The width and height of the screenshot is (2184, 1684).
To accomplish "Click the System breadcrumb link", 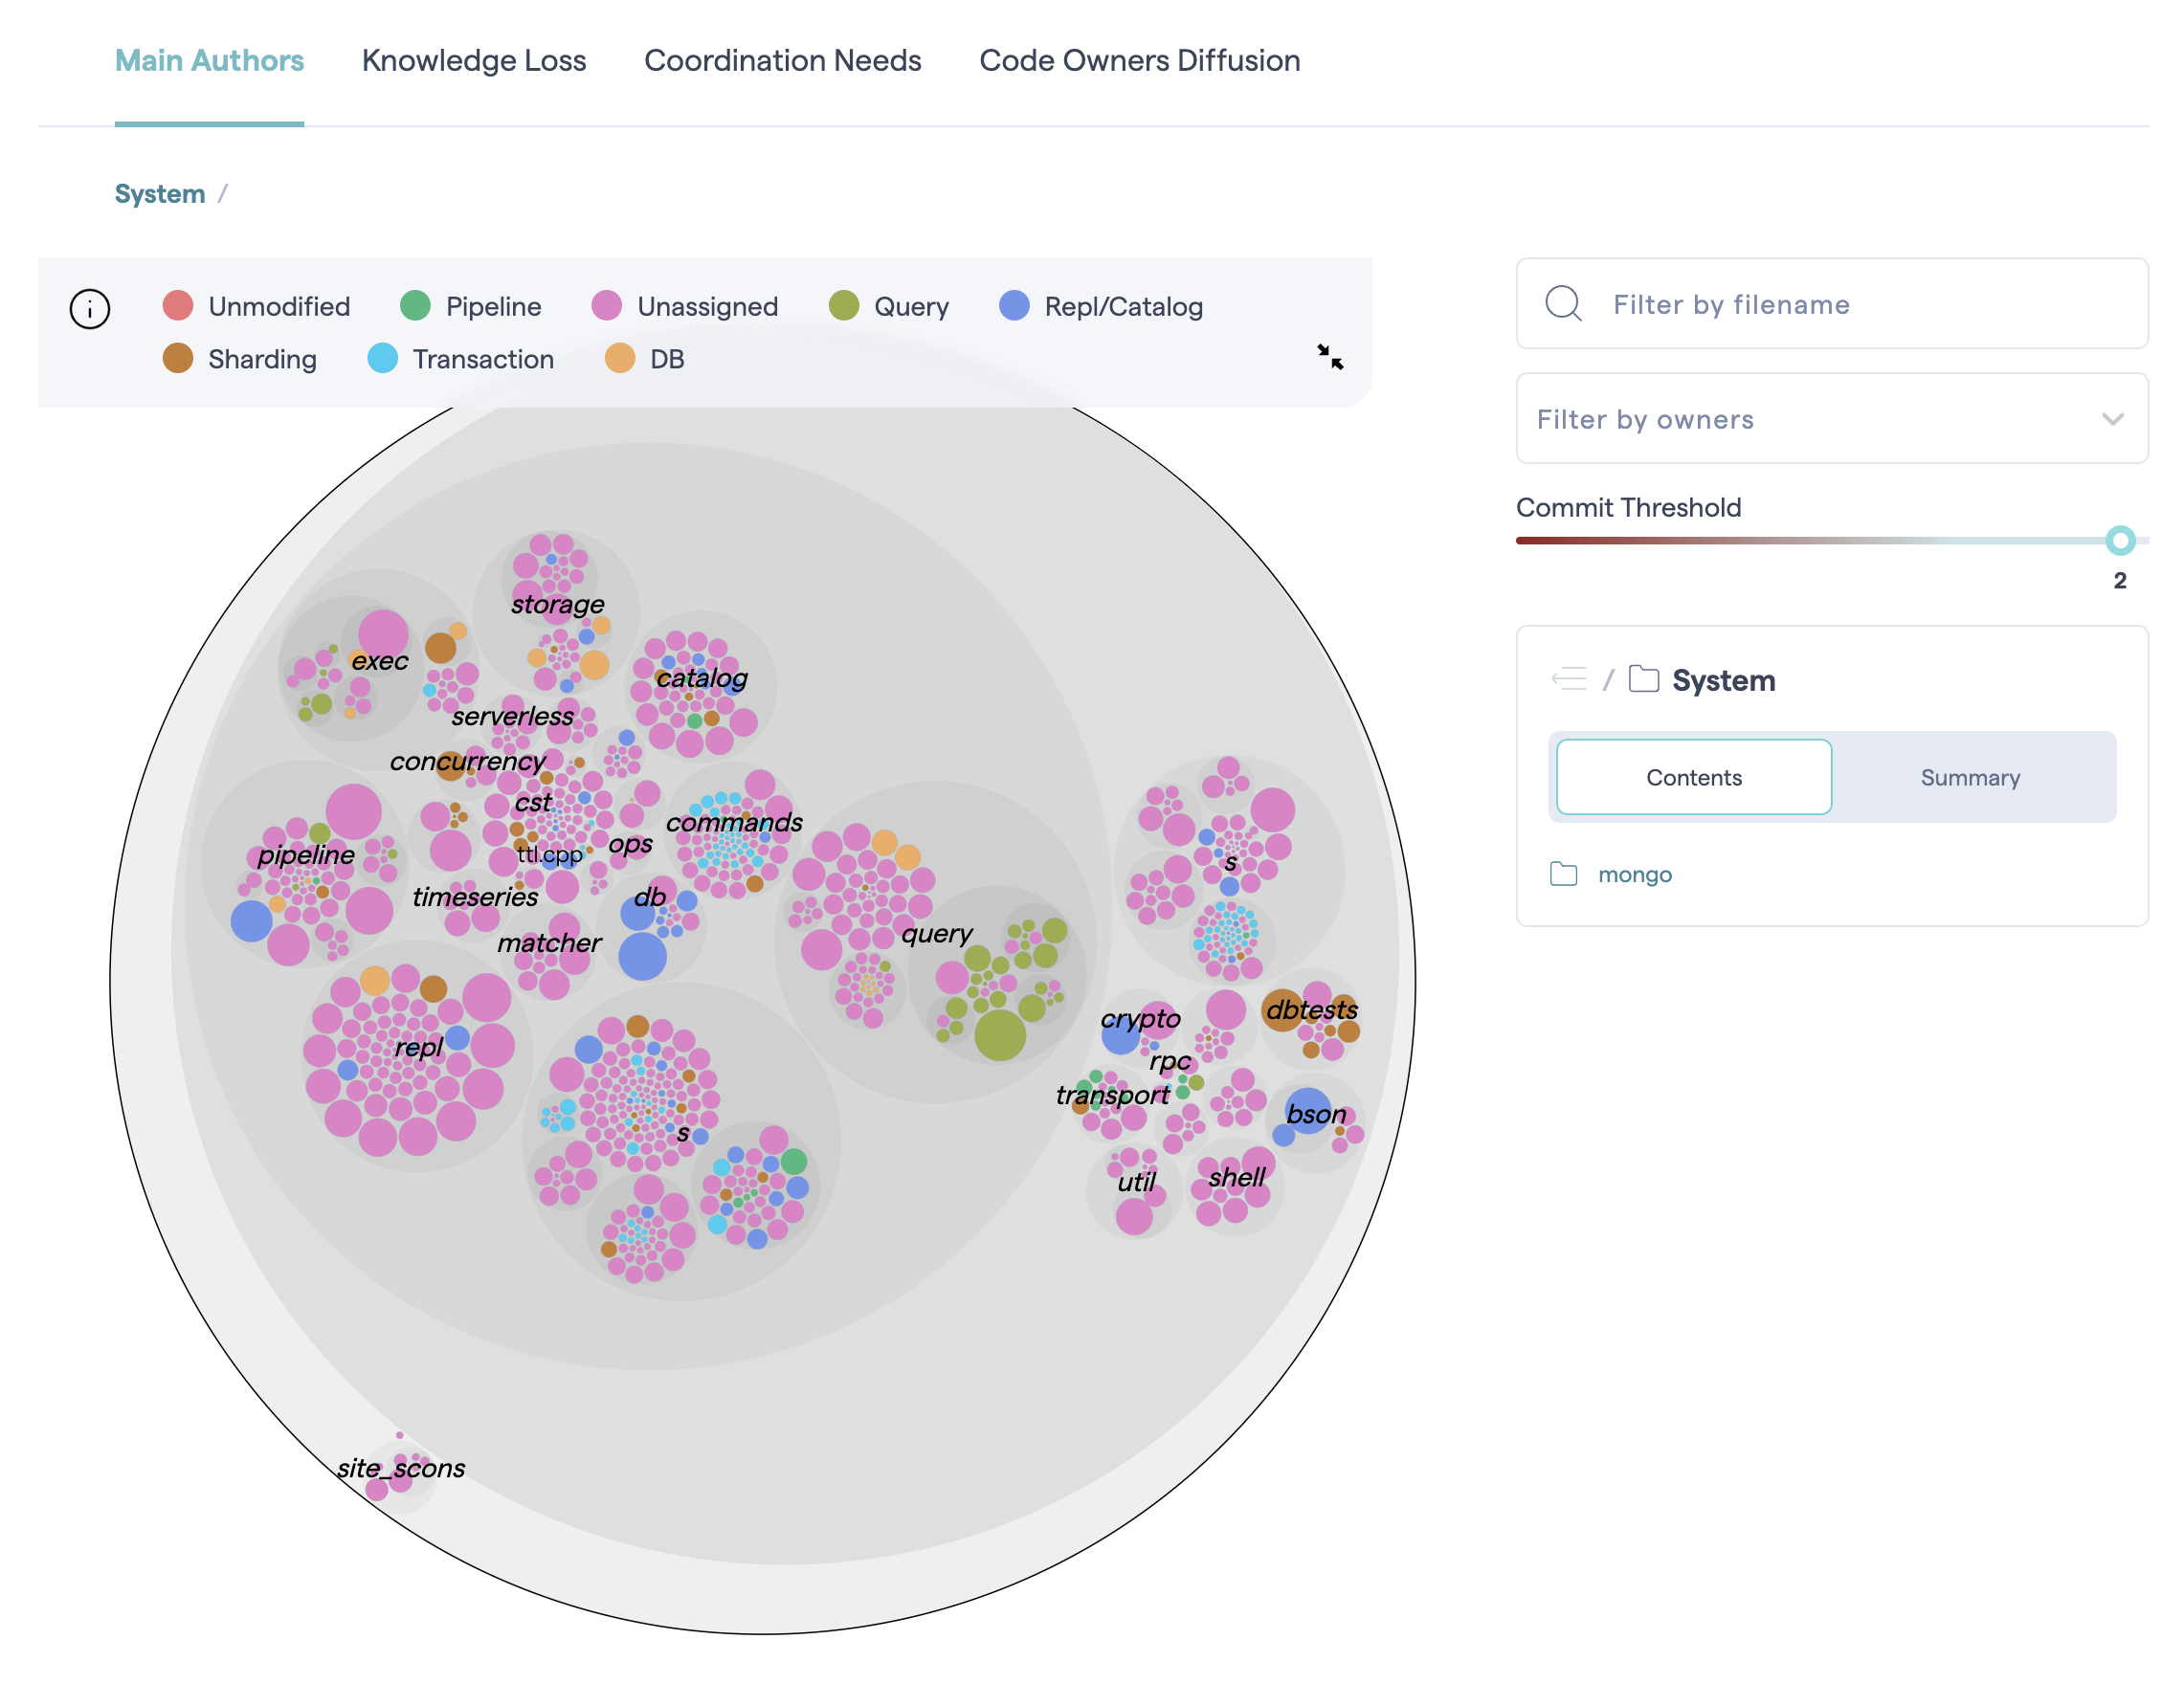I will click(160, 193).
